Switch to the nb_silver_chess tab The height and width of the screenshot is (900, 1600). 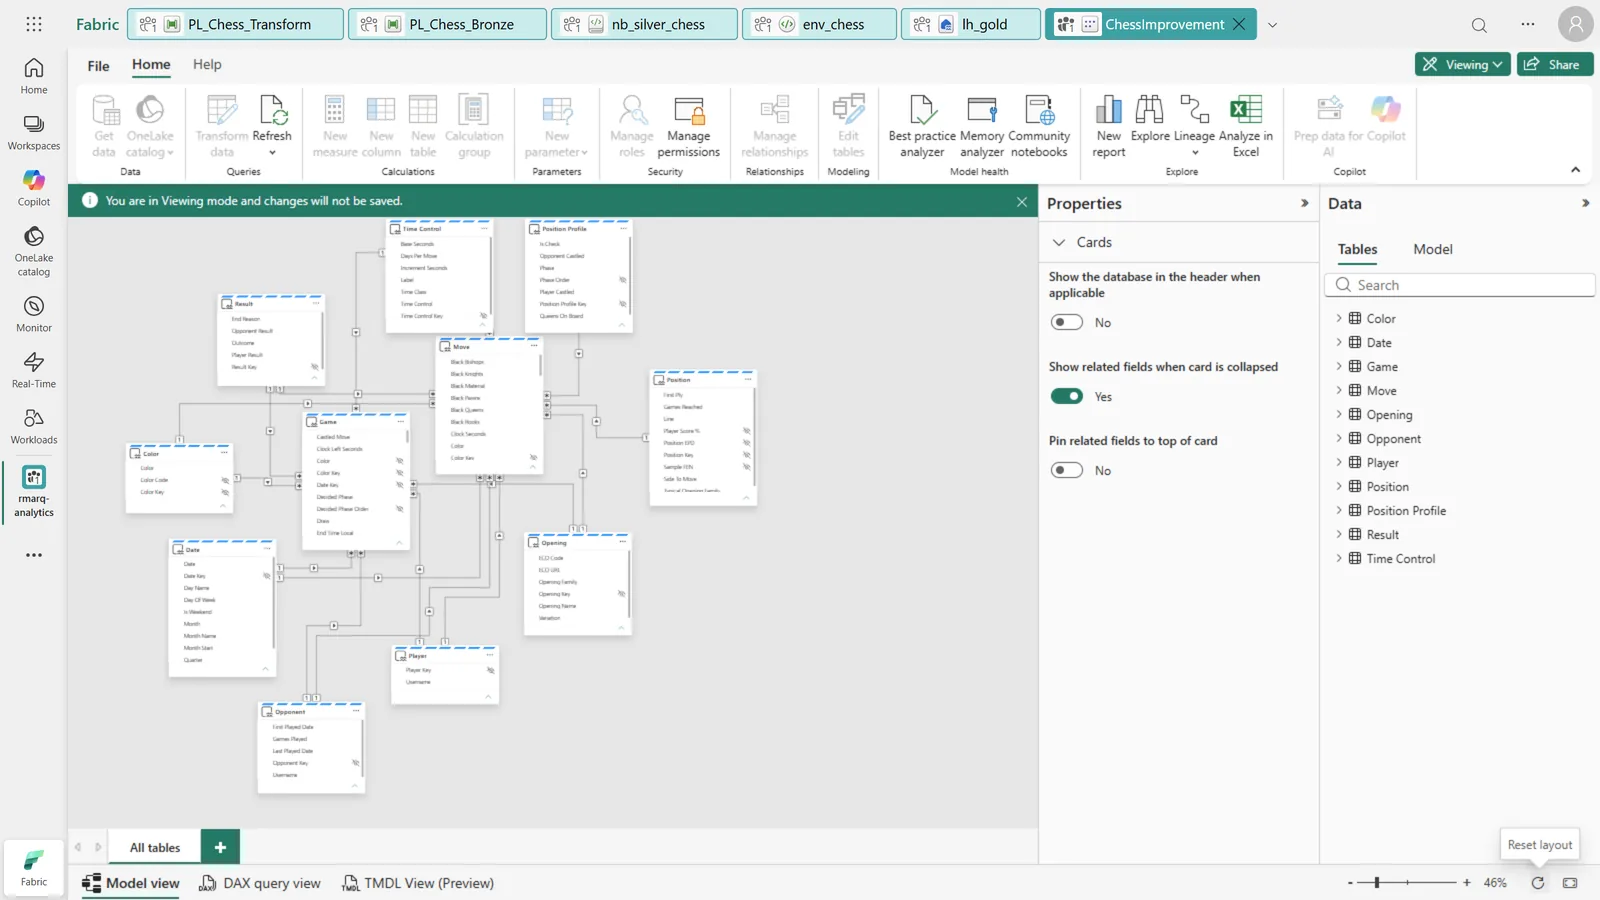644,24
